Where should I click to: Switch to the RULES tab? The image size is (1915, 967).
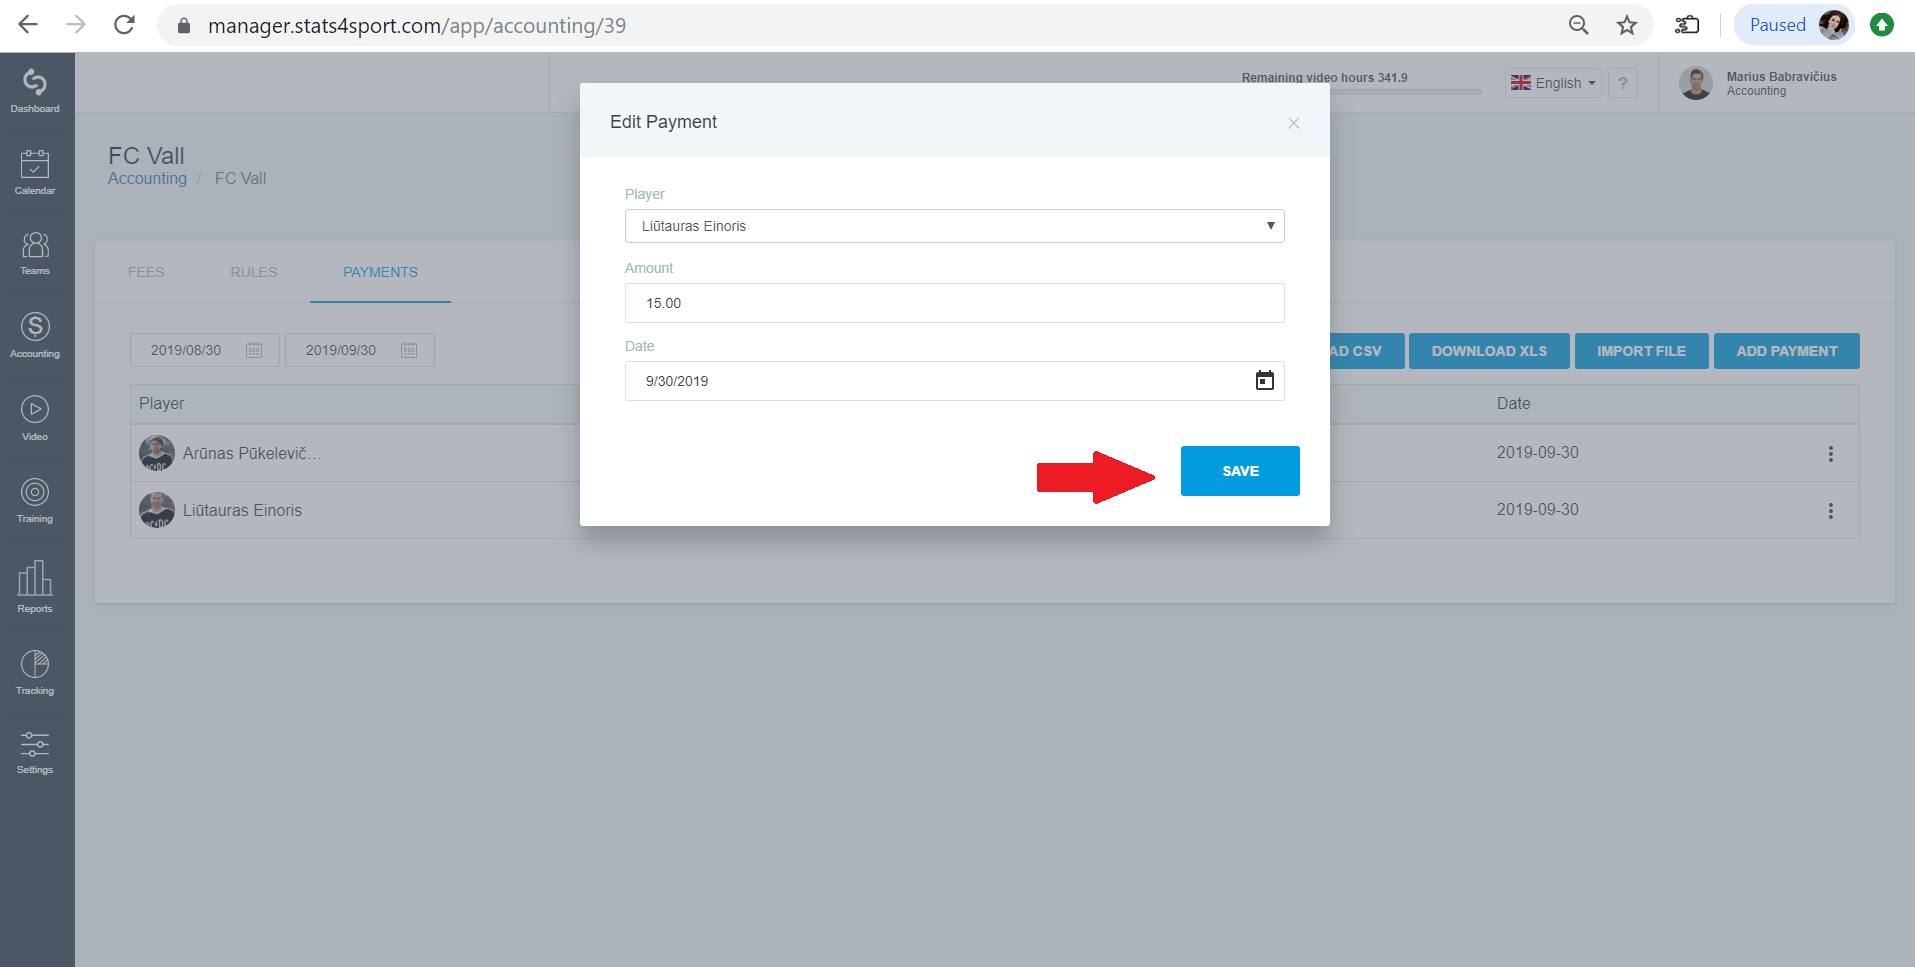point(253,272)
